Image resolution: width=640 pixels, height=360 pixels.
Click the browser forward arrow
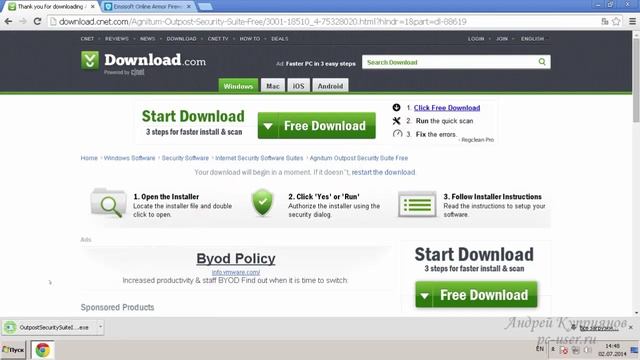pyautogui.click(x=22, y=21)
